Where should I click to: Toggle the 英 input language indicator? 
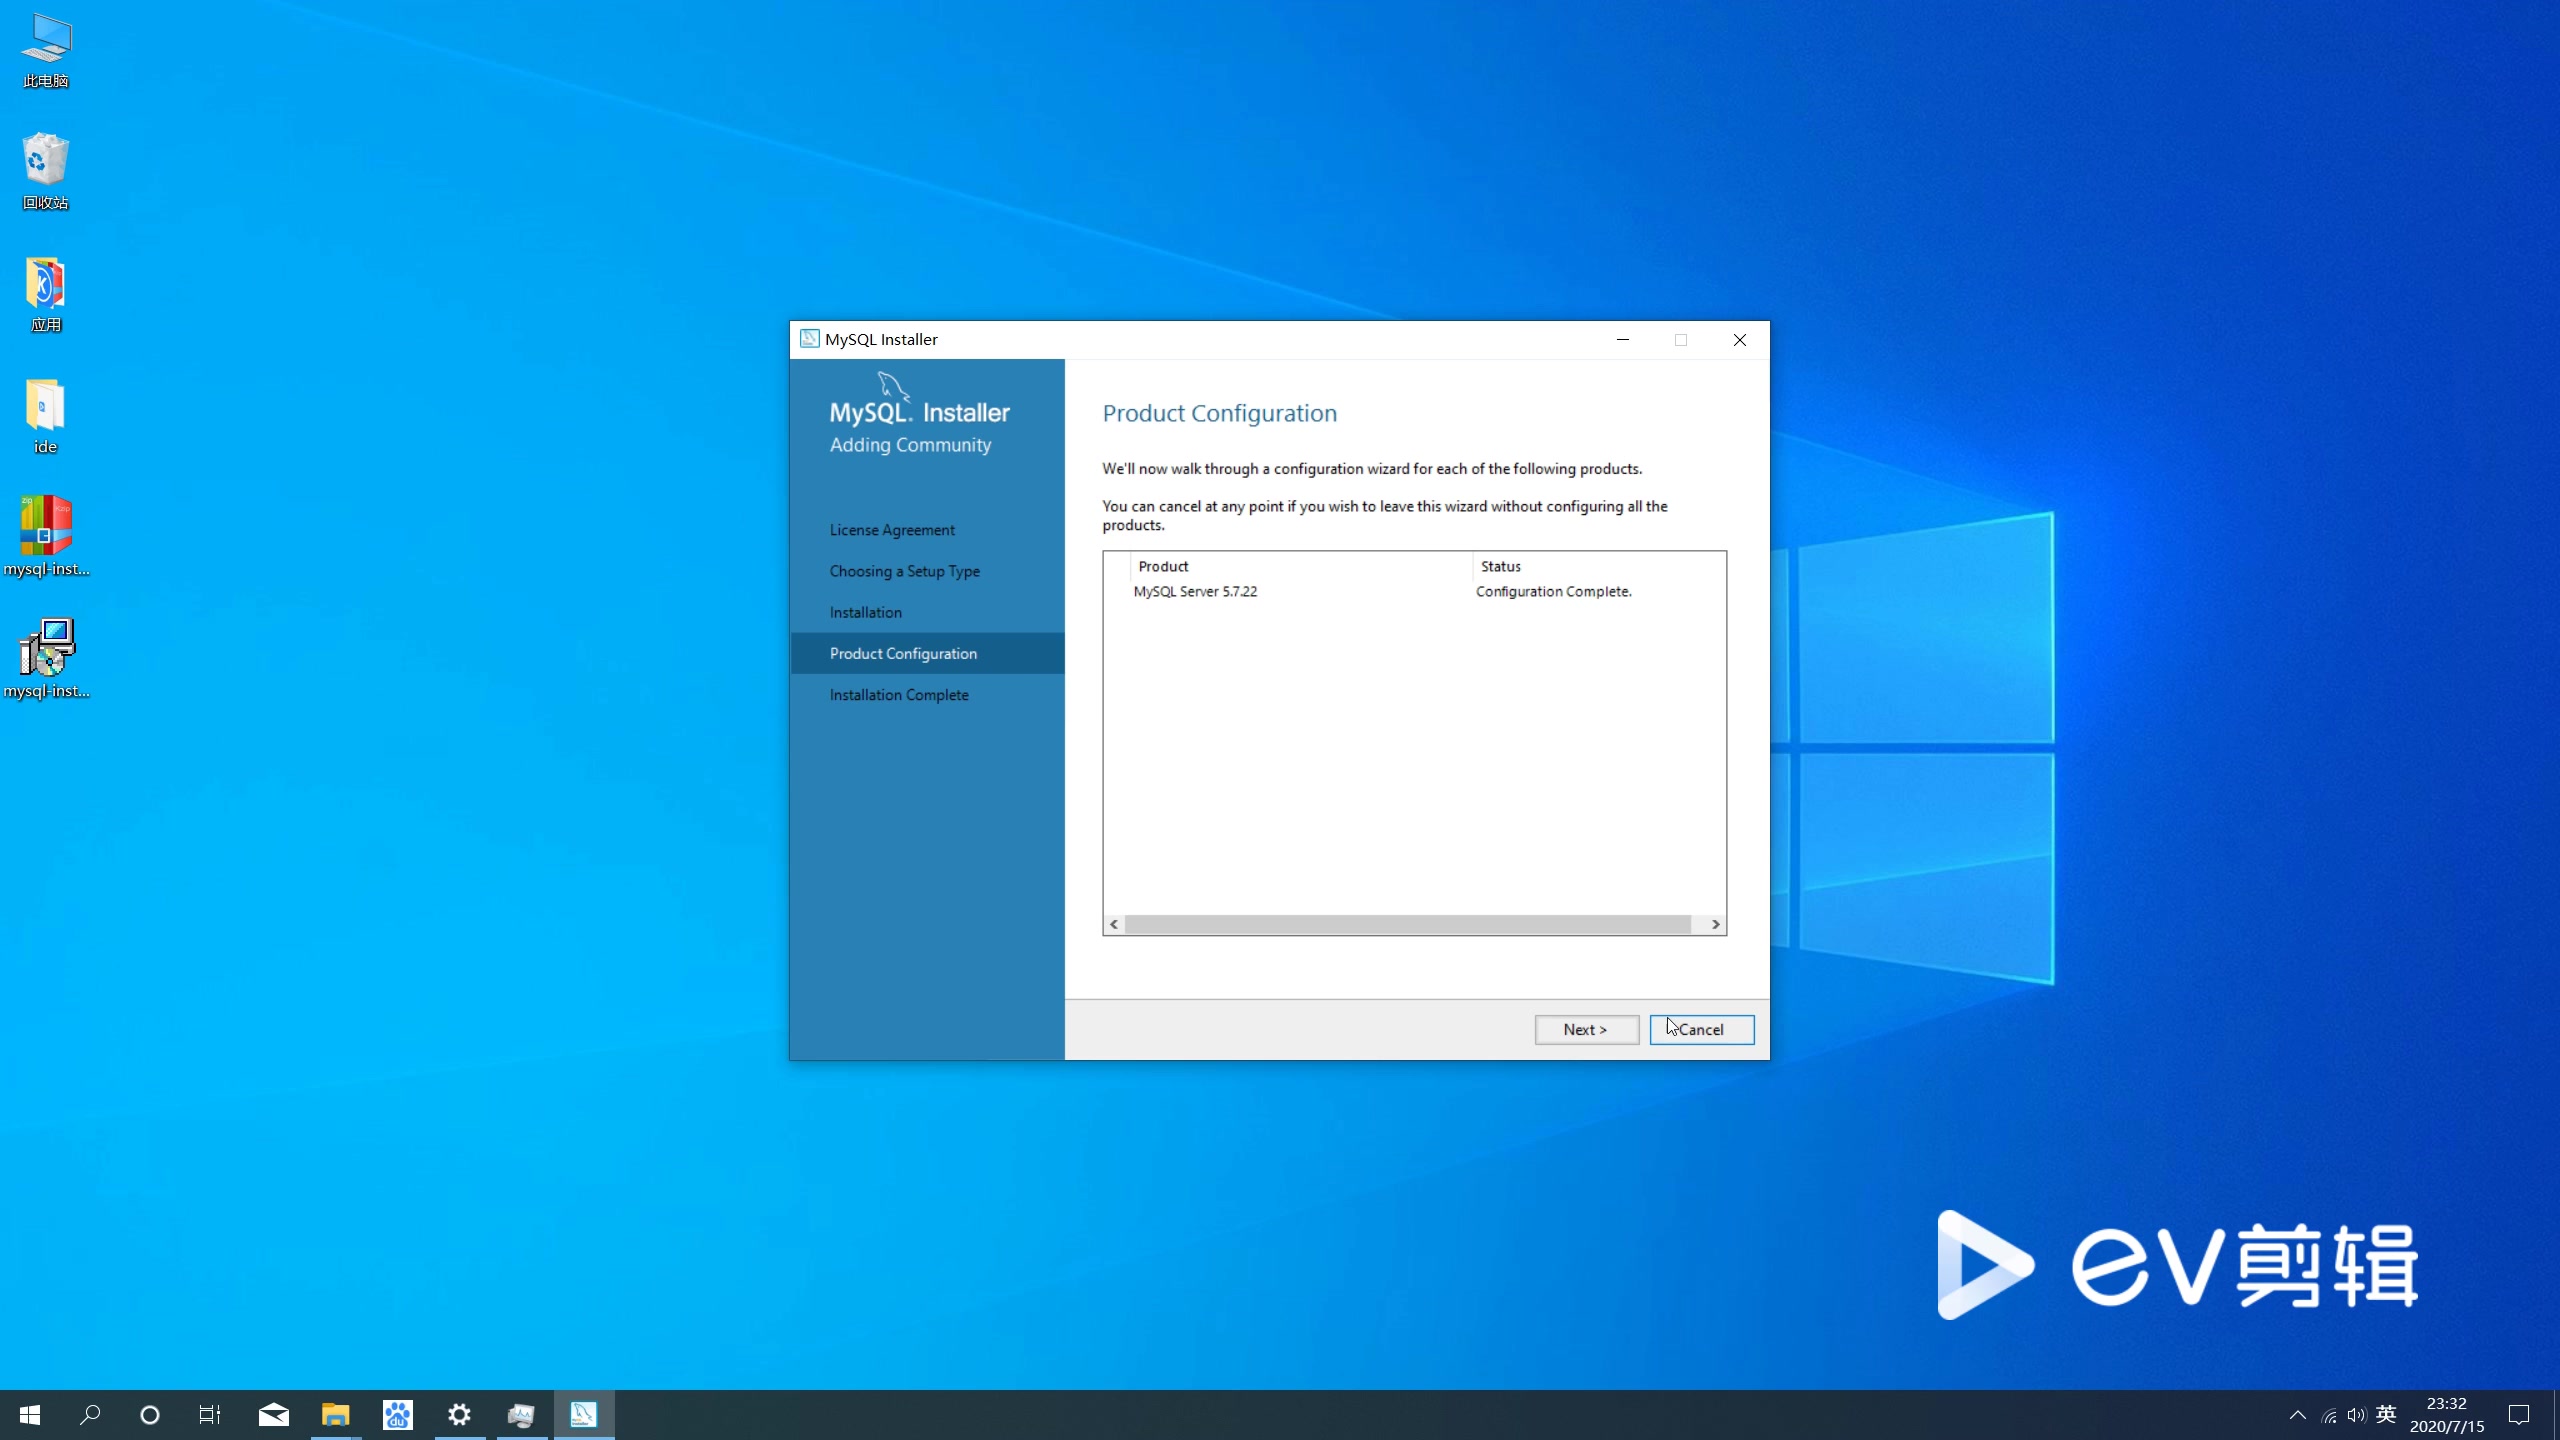(2386, 1415)
